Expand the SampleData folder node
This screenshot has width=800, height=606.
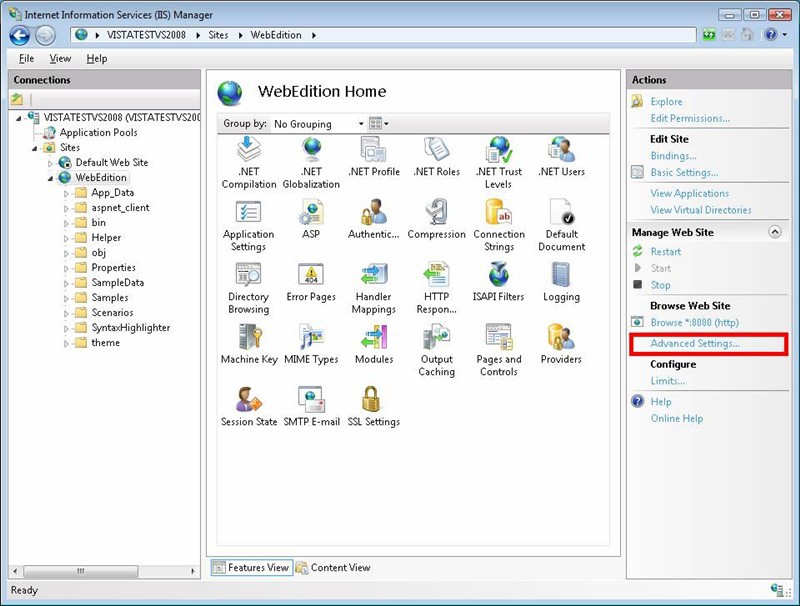pos(66,283)
